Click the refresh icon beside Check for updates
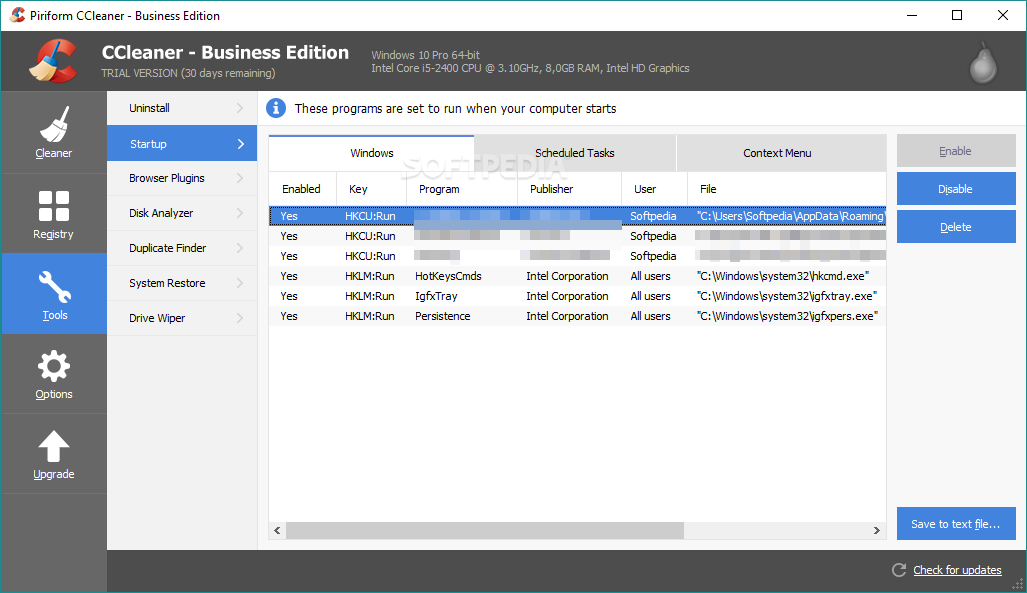1027x593 pixels. point(899,570)
